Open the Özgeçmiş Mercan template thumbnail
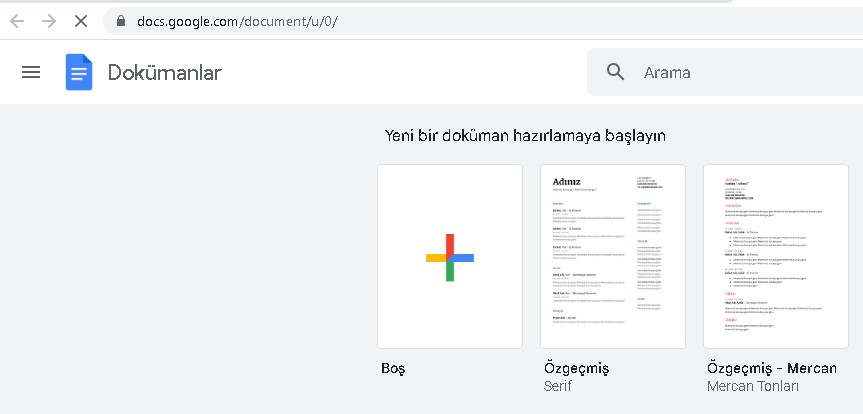Screen dimensions: 863x414 [775, 256]
